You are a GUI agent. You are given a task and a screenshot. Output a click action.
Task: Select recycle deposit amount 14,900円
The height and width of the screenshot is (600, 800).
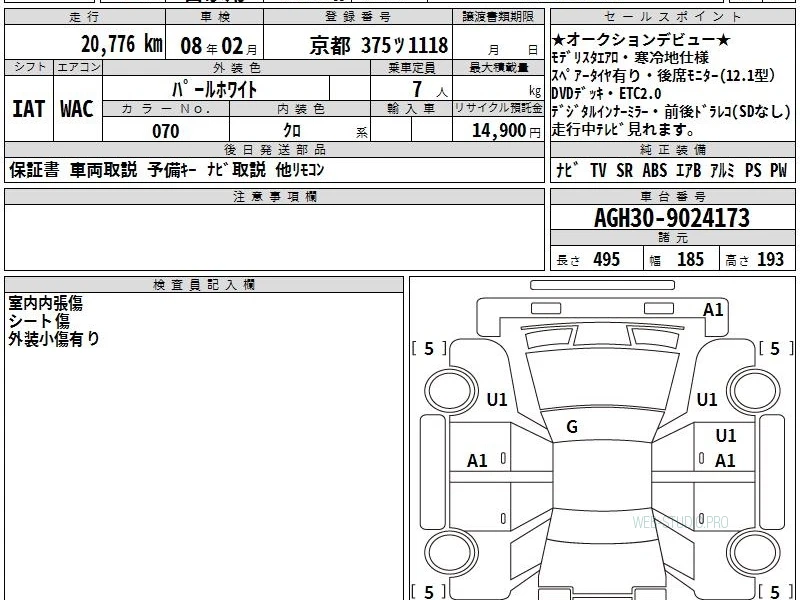pos(506,131)
